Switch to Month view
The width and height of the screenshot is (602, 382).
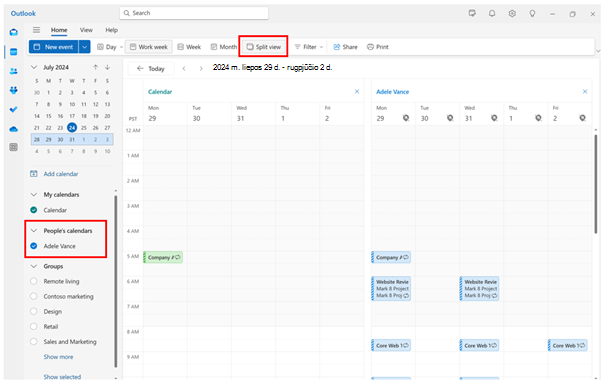pos(223,47)
